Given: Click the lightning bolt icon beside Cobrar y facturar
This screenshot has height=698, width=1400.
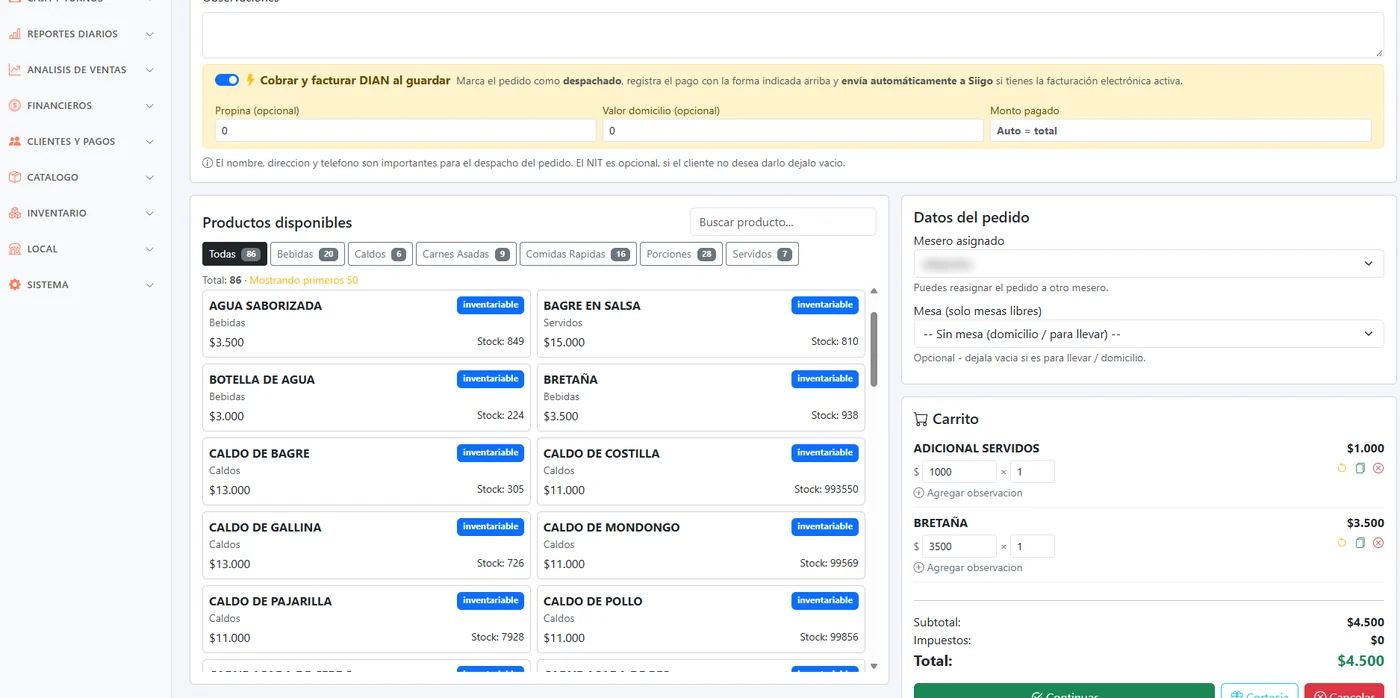Looking at the screenshot, I should pos(250,80).
